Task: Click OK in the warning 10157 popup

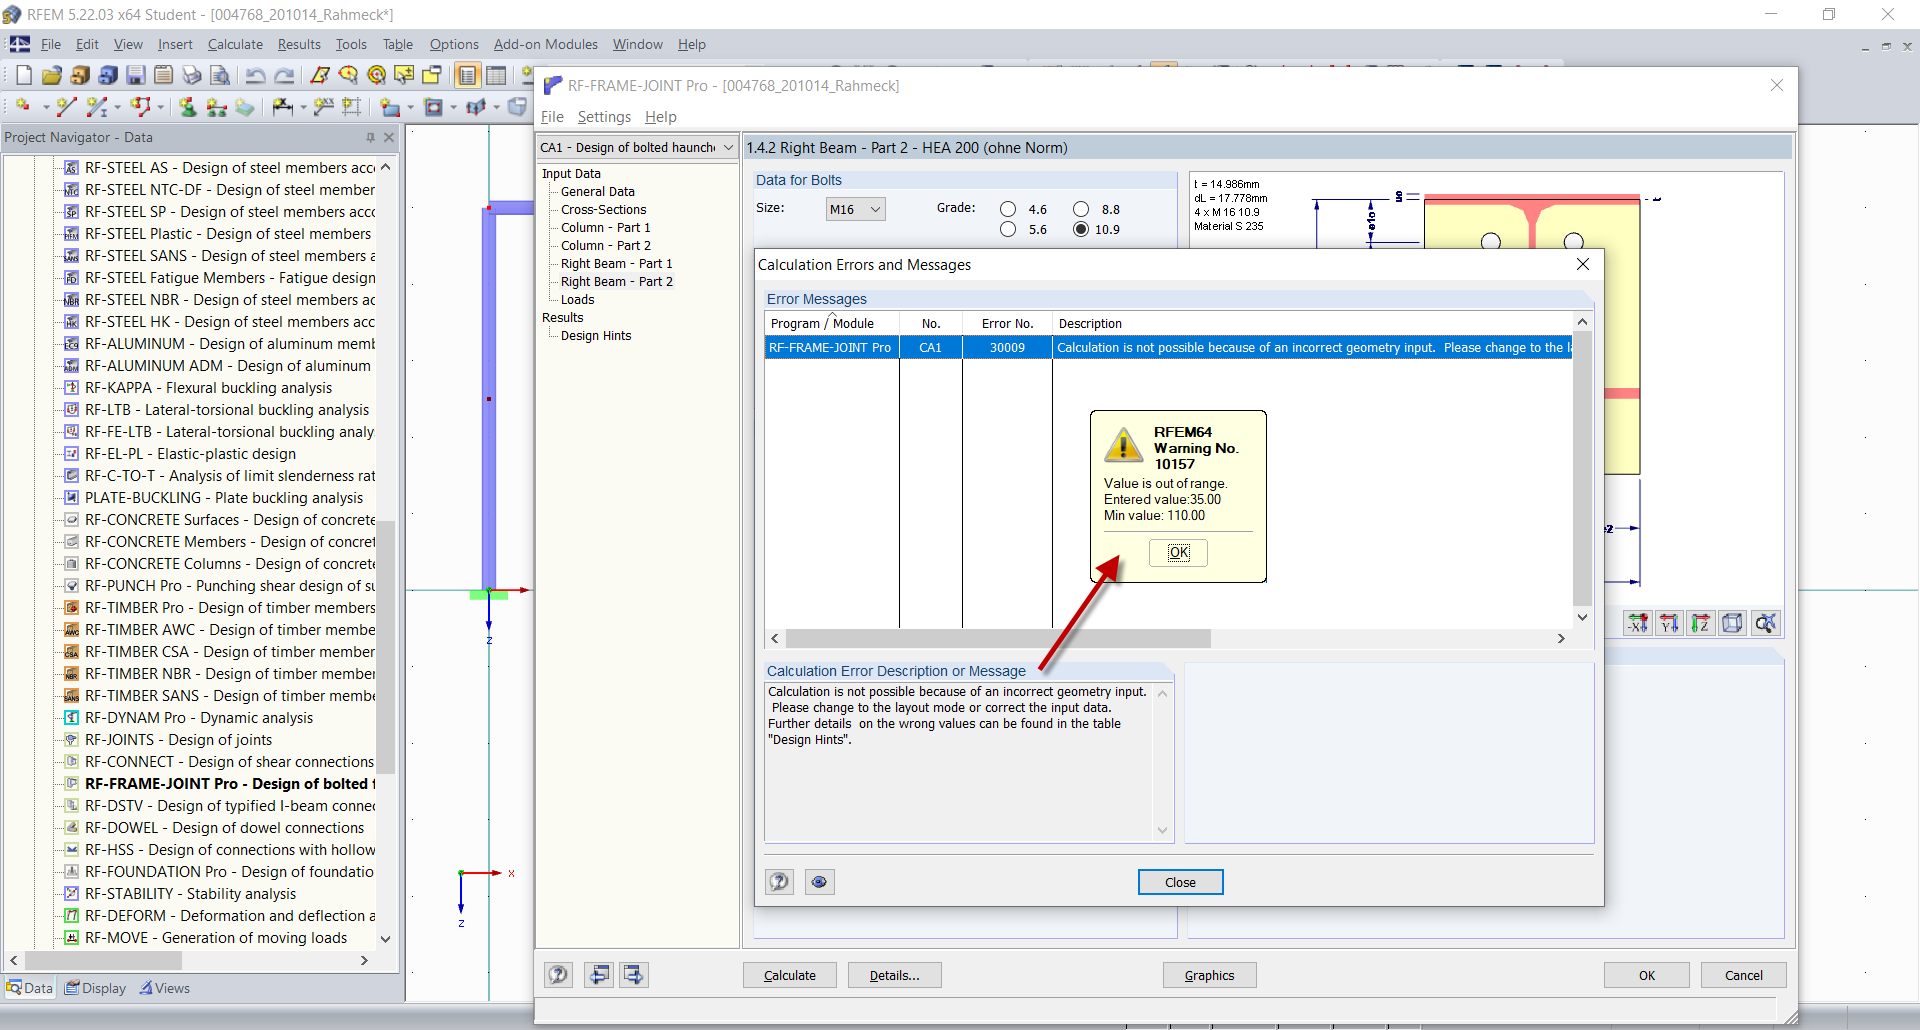Action: tap(1179, 552)
